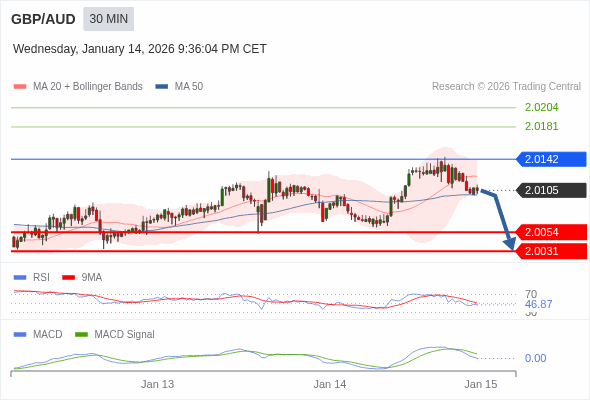This screenshot has width=590, height=400.
Task: Select the GBP/AUD pair title
Action: click(x=43, y=19)
